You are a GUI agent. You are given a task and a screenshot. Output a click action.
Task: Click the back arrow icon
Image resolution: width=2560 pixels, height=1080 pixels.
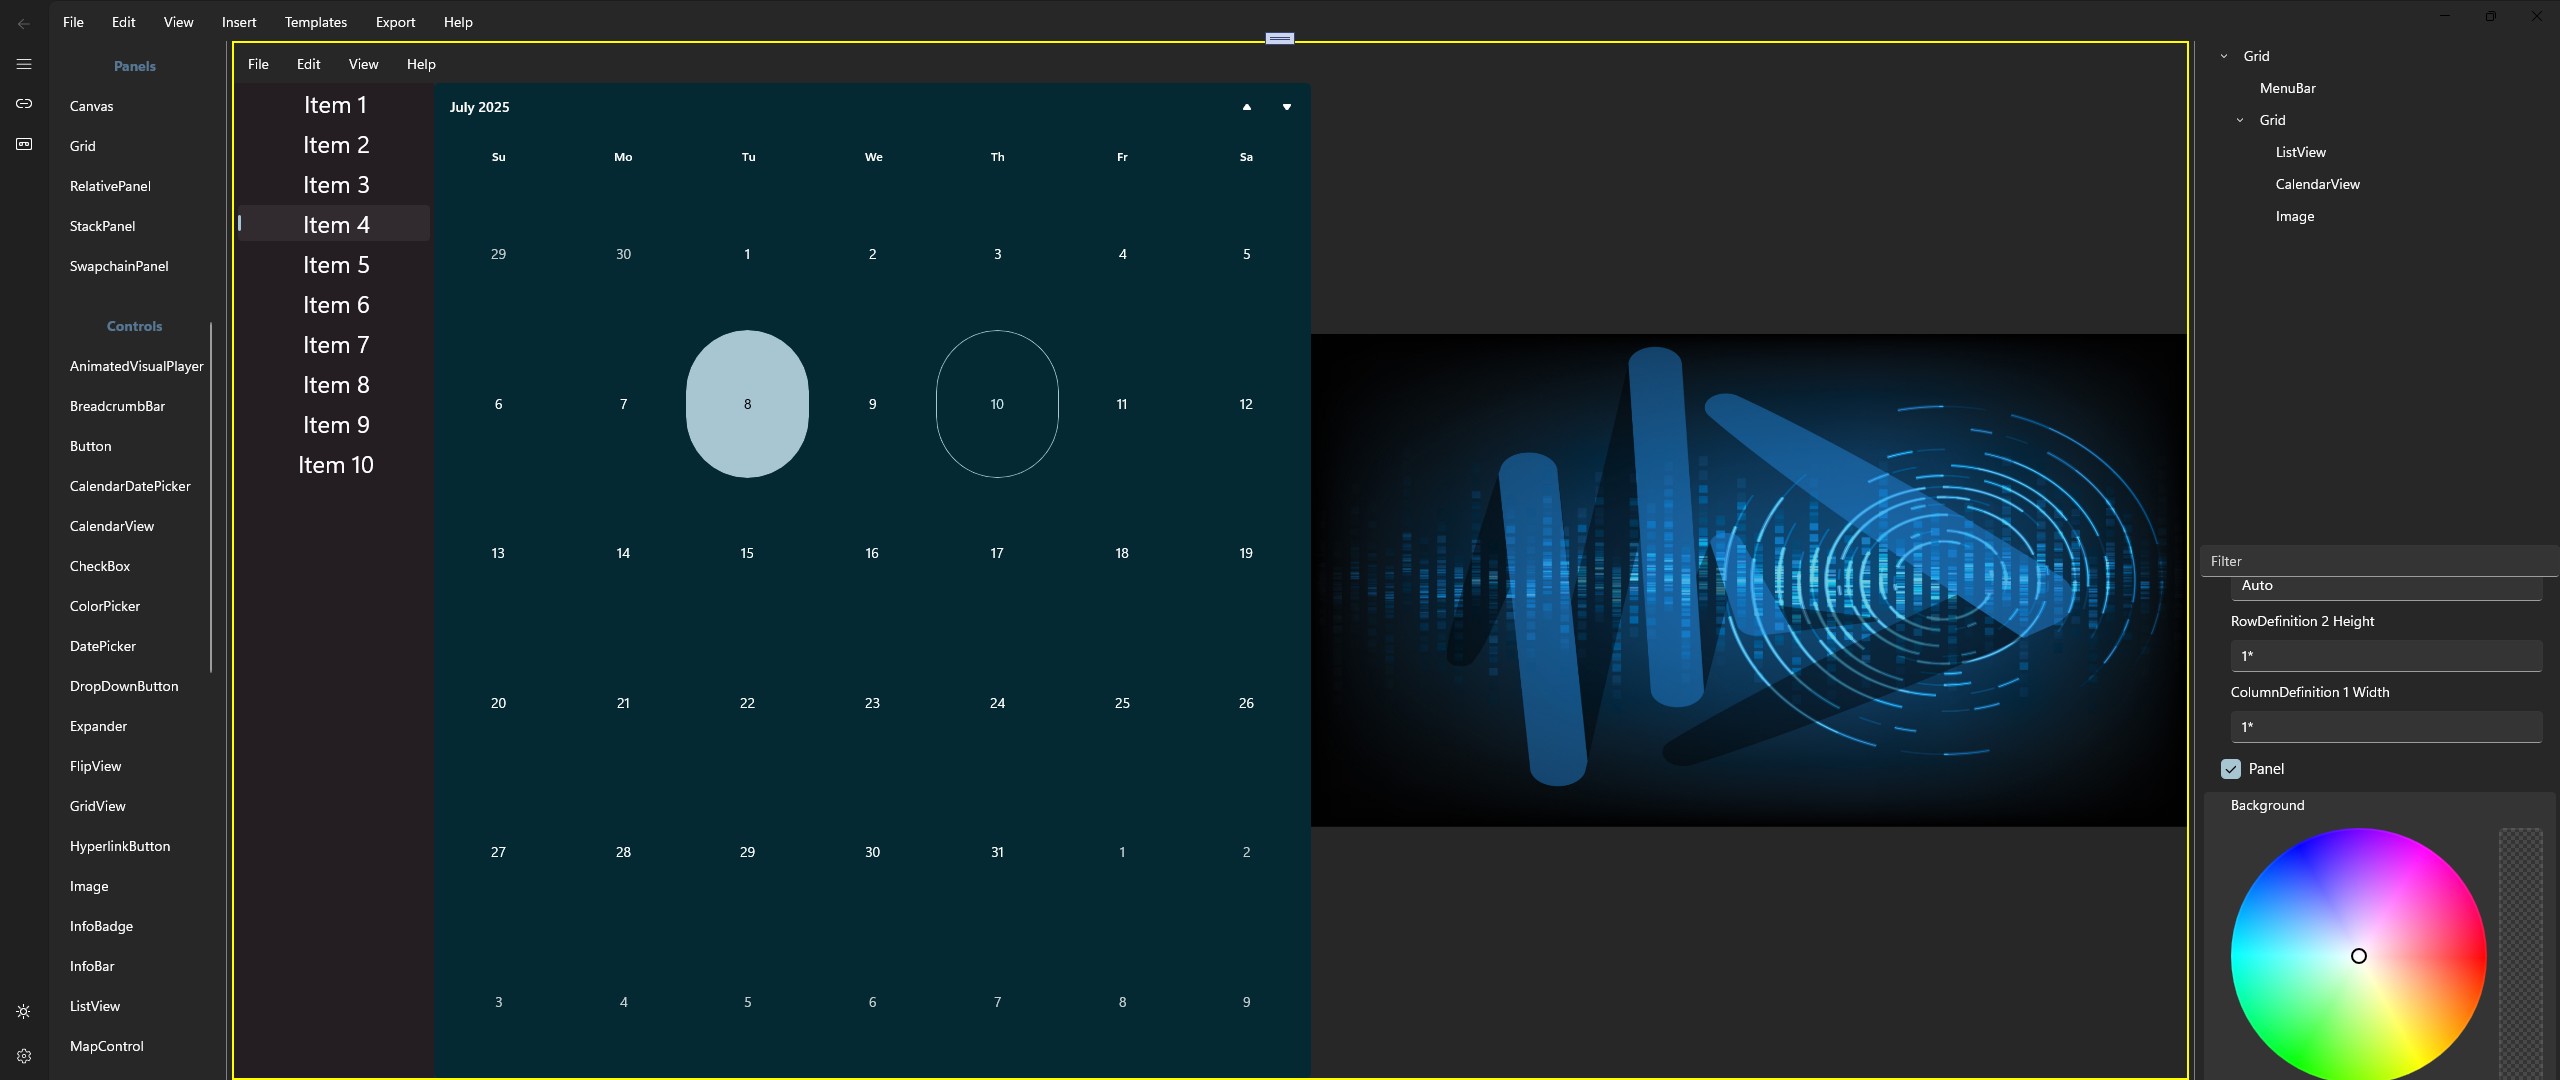[x=24, y=23]
